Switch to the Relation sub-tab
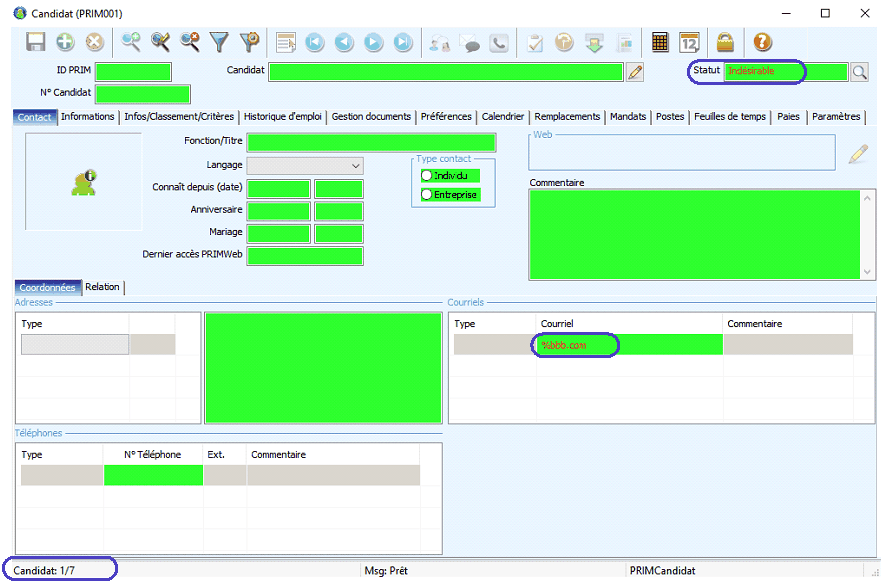The image size is (883, 583). pos(102,287)
